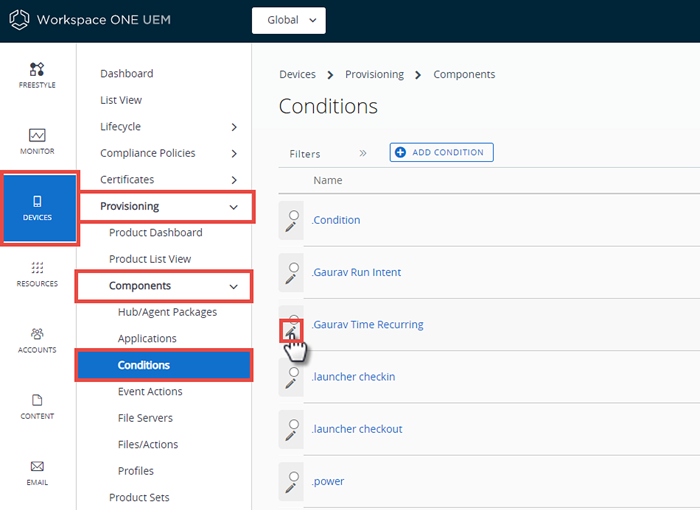The width and height of the screenshot is (700, 510).
Task: Click the Workspace ONE UEM logo
Action: coord(20,20)
